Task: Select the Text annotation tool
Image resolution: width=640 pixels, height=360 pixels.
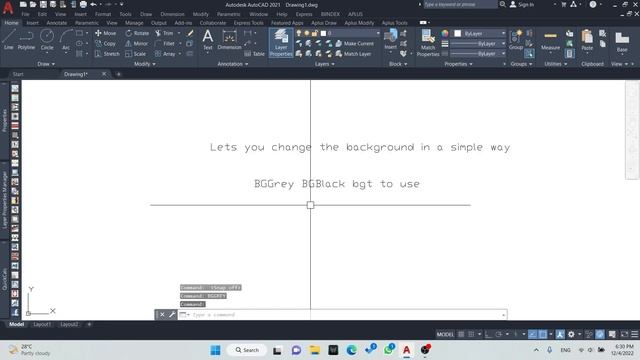Action: (x=208, y=40)
